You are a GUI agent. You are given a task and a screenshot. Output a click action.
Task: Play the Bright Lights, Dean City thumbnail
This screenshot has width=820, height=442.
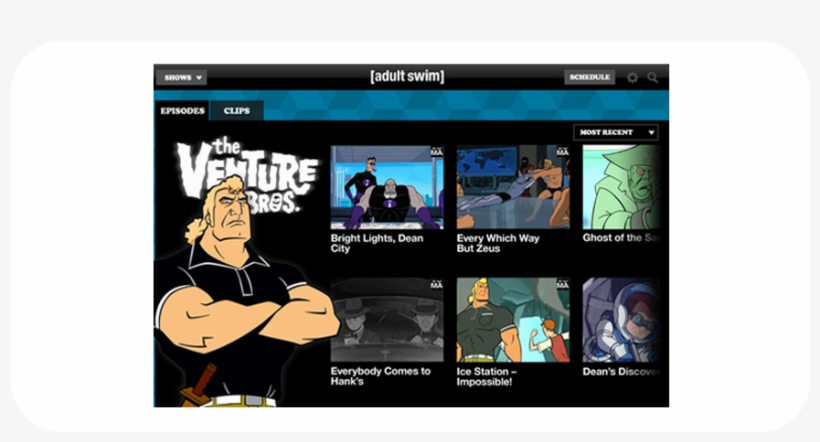pos(387,187)
